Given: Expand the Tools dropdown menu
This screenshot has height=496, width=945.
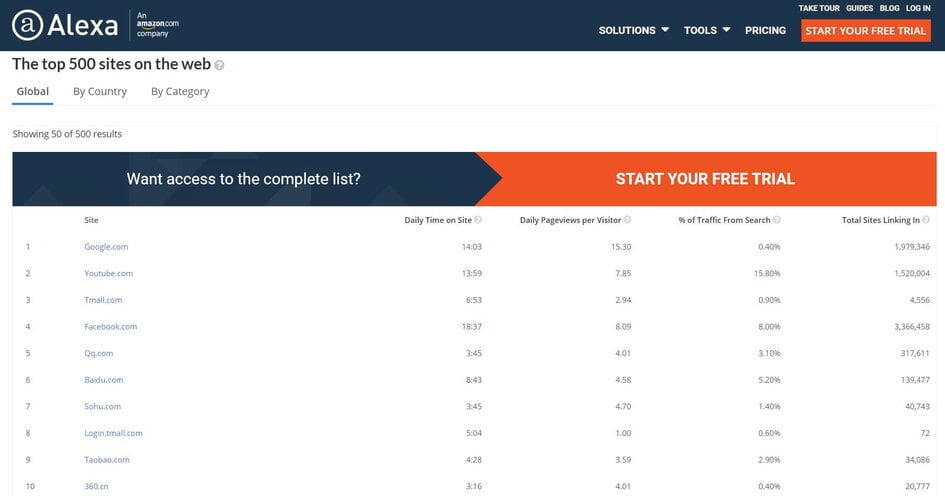Looking at the screenshot, I should (x=706, y=30).
